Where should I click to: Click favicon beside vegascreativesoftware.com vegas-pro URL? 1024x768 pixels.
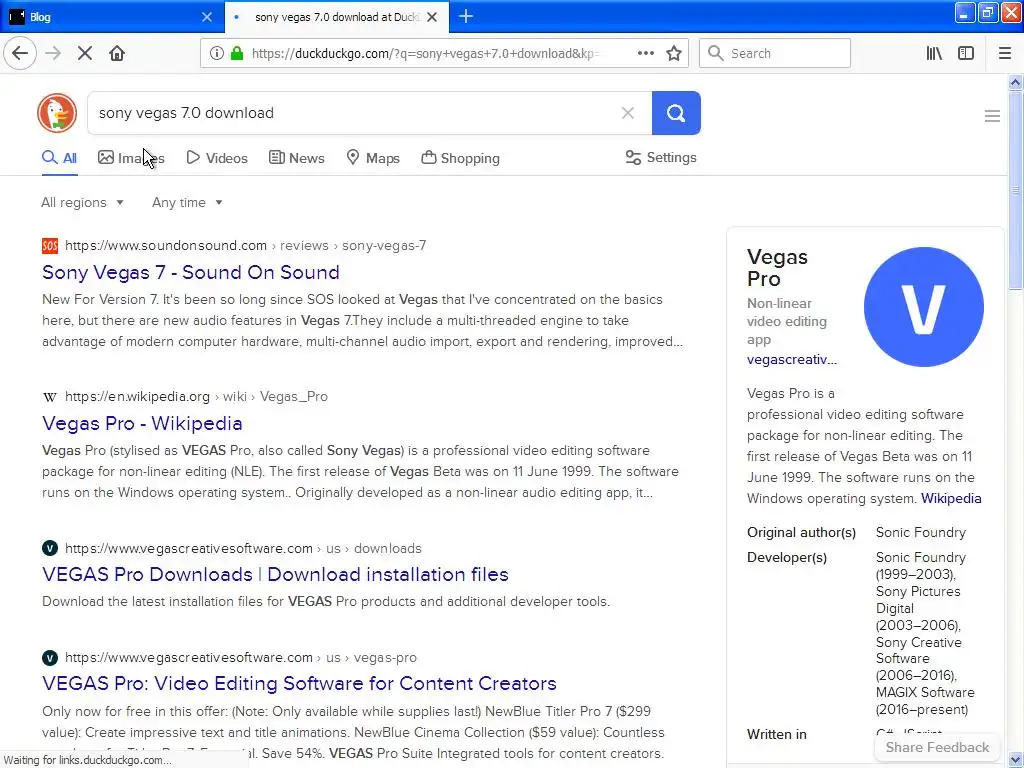click(50, 658)
